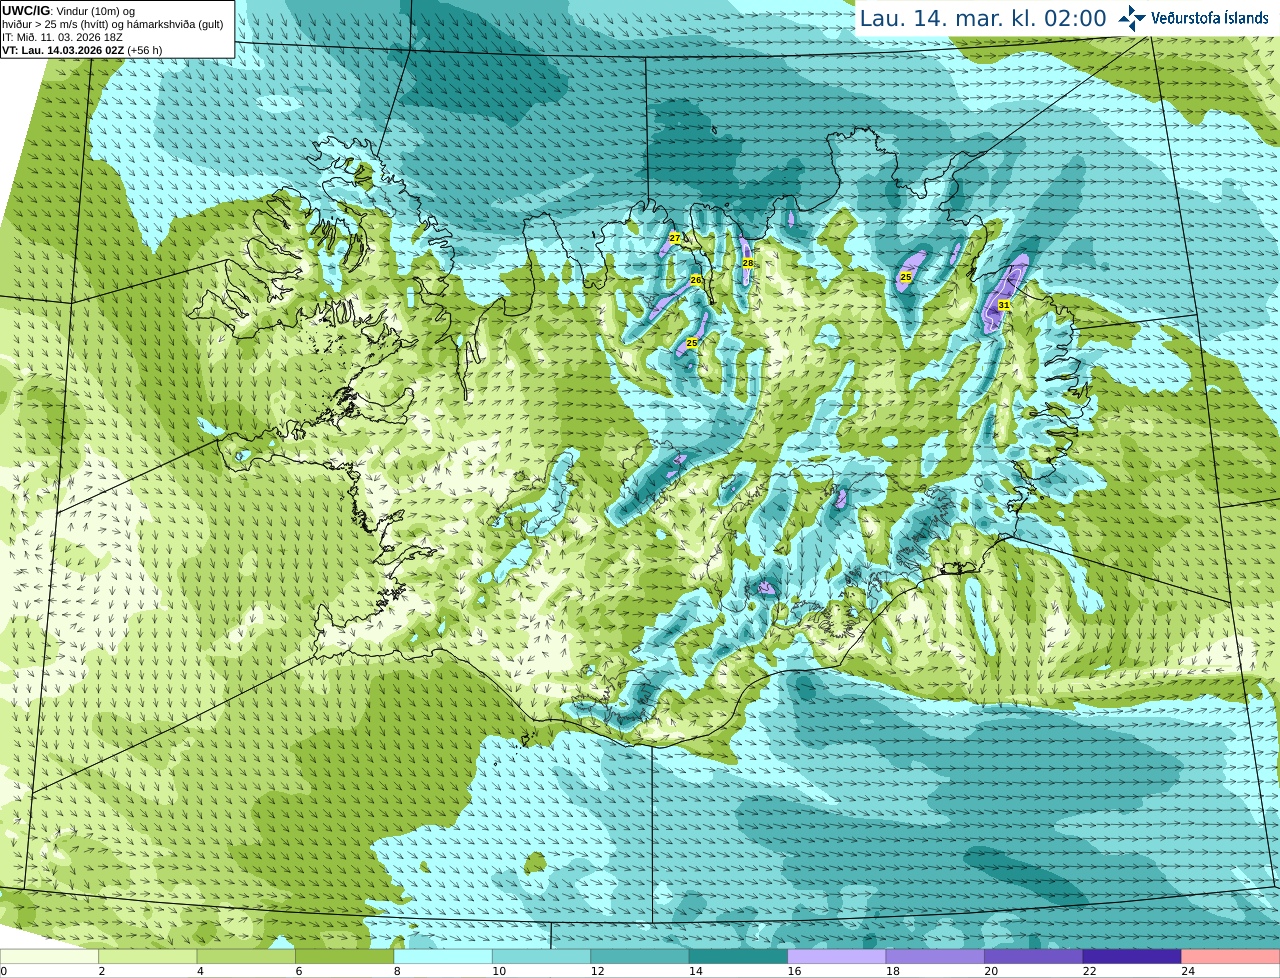
Task: Pick the 20–22 m/s purple legend swatch
Action: [x=1034, y=956]
